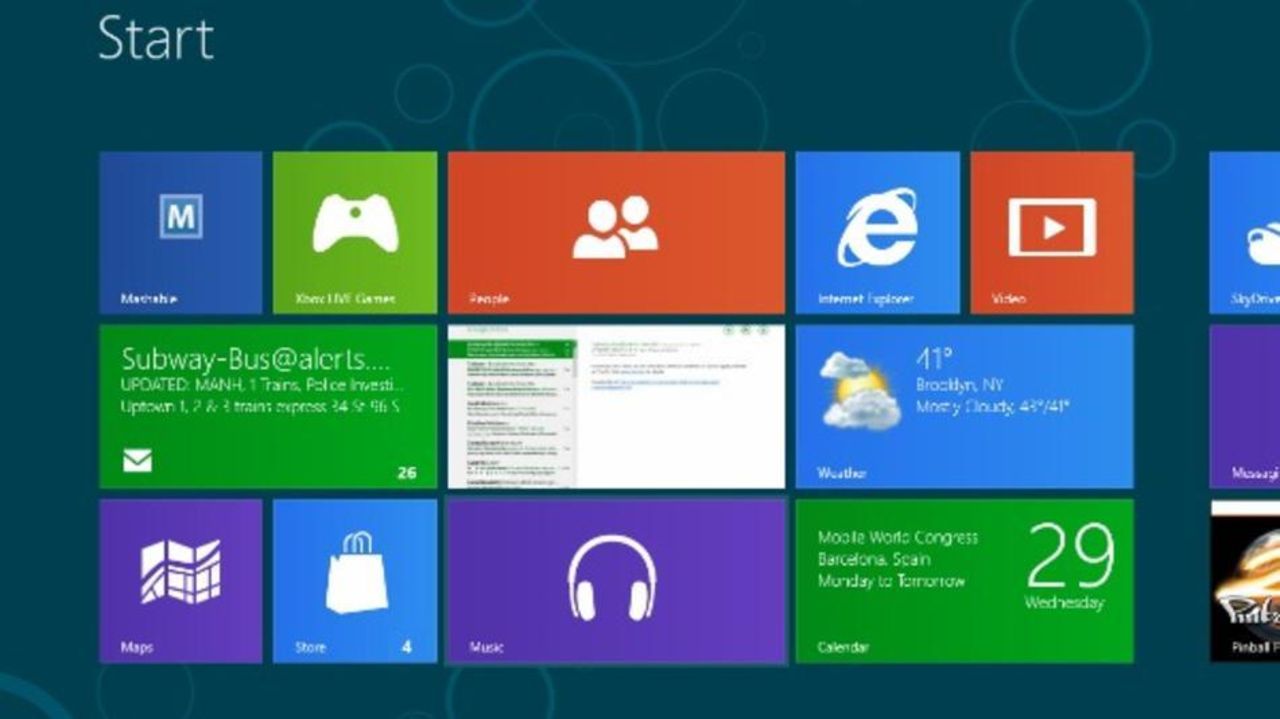Open the Messaging app tile

(x=1250, y=405)
